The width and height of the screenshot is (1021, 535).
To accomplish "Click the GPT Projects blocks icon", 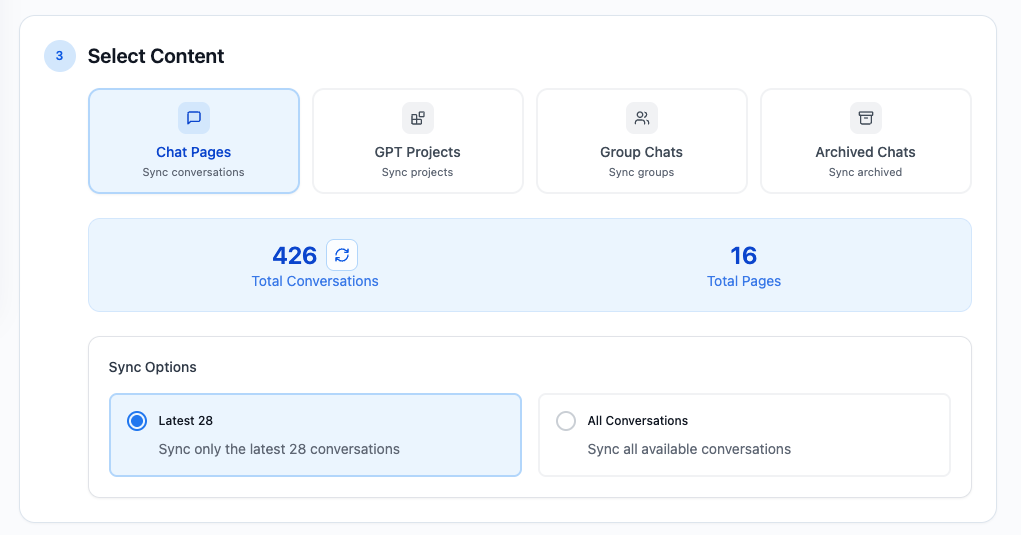I will [417, 118].
